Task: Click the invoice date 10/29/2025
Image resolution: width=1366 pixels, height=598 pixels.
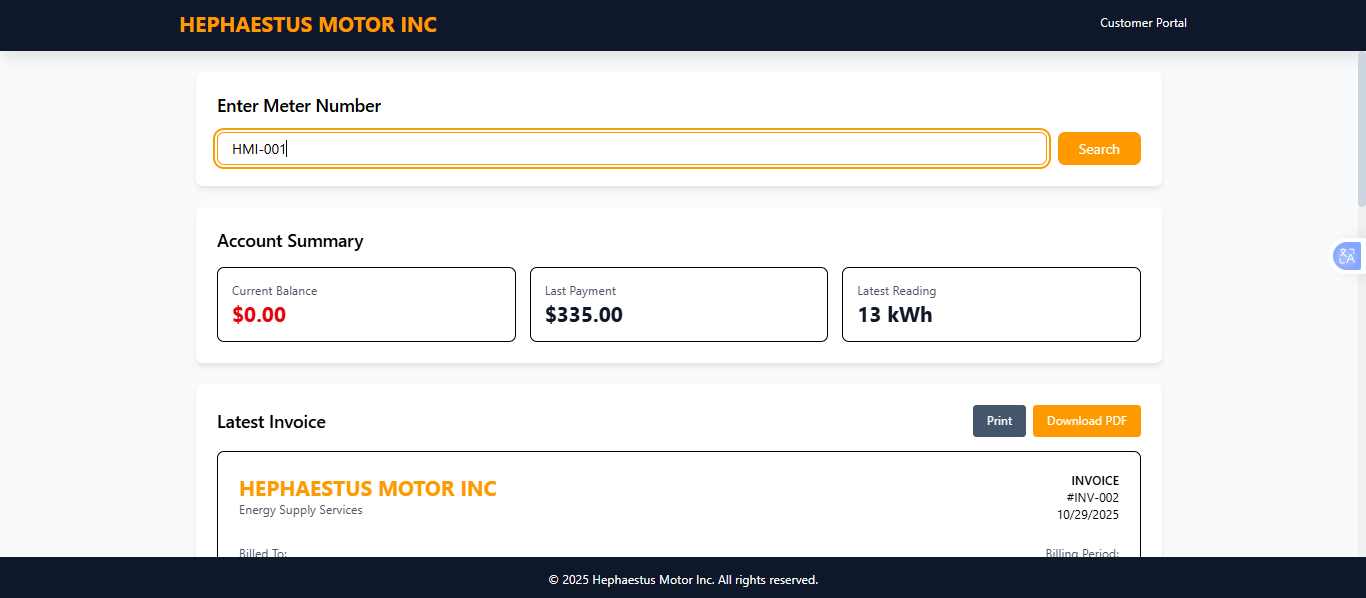Action: (x=1087, y=515)
